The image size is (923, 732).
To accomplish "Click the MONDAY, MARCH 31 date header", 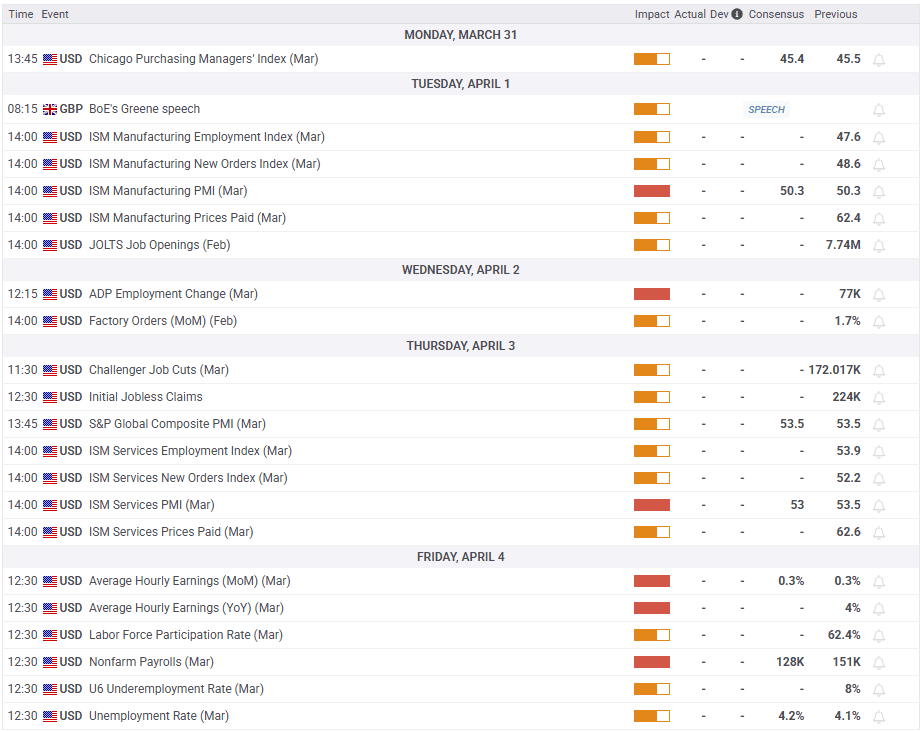I will pyautogui.click(x=460, y=35).
